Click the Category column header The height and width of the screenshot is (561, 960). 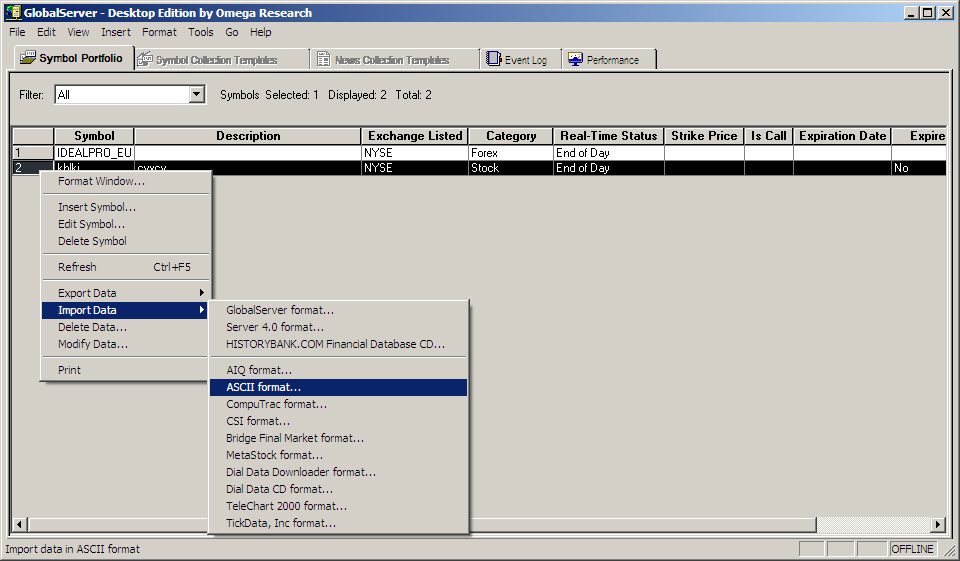pos(511,136)
